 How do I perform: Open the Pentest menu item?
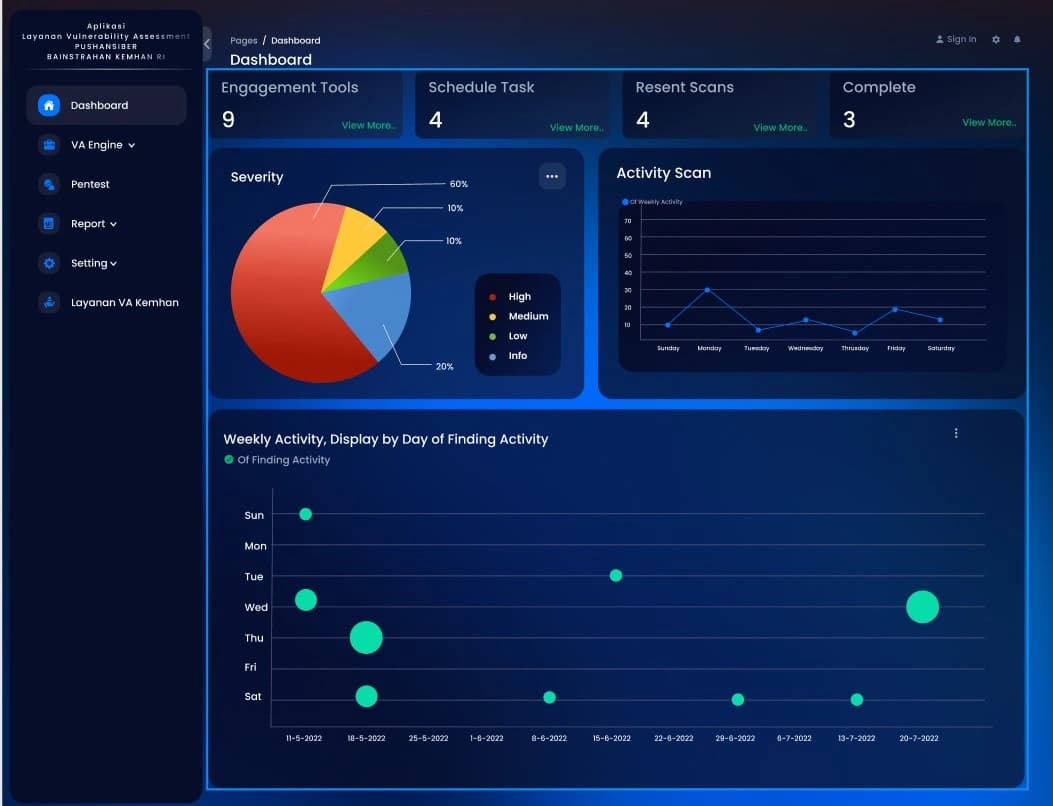coord(90,185)
